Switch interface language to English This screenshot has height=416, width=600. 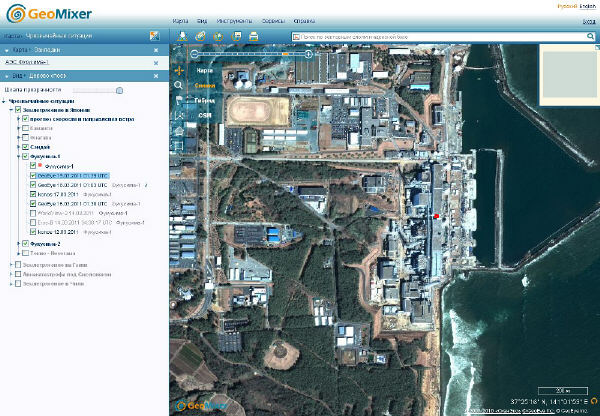point(587,6)
